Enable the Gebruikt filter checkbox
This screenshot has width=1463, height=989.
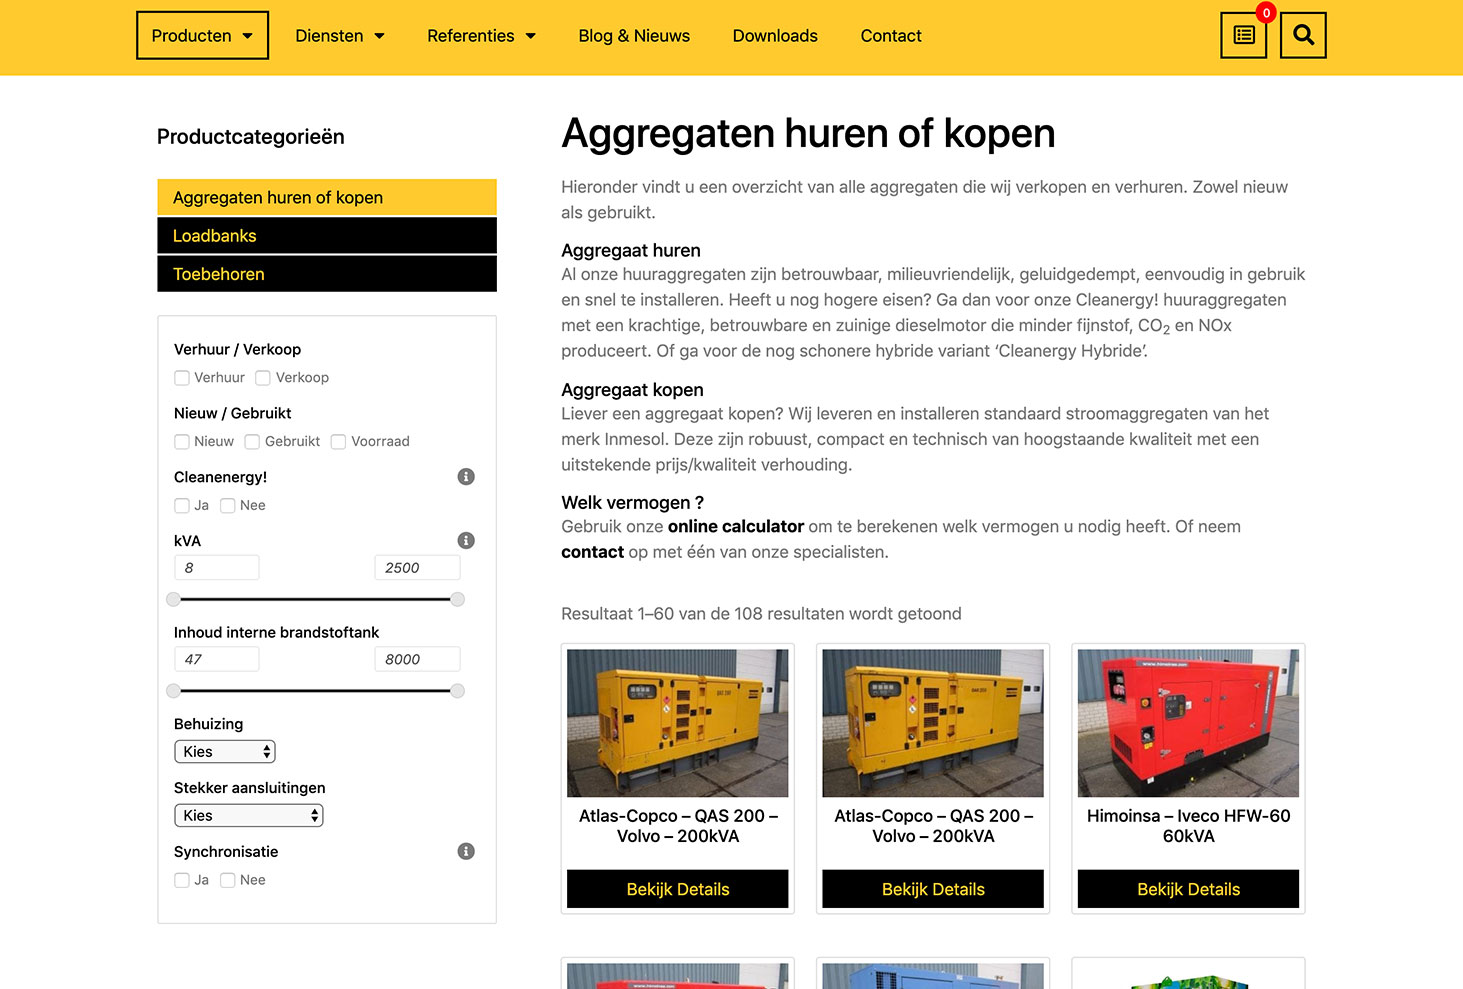click(x=252, y=442)
